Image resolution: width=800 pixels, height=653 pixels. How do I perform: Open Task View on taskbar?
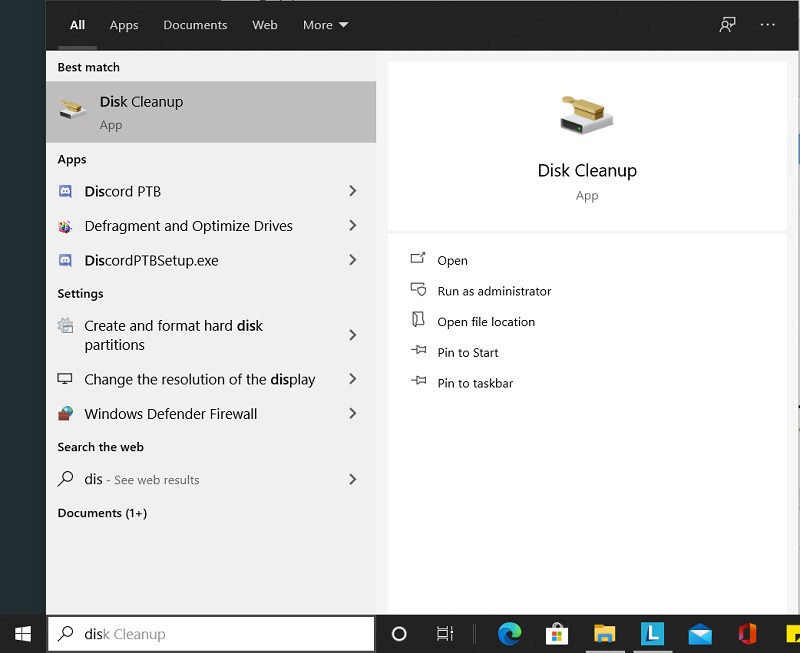point(445,634)
